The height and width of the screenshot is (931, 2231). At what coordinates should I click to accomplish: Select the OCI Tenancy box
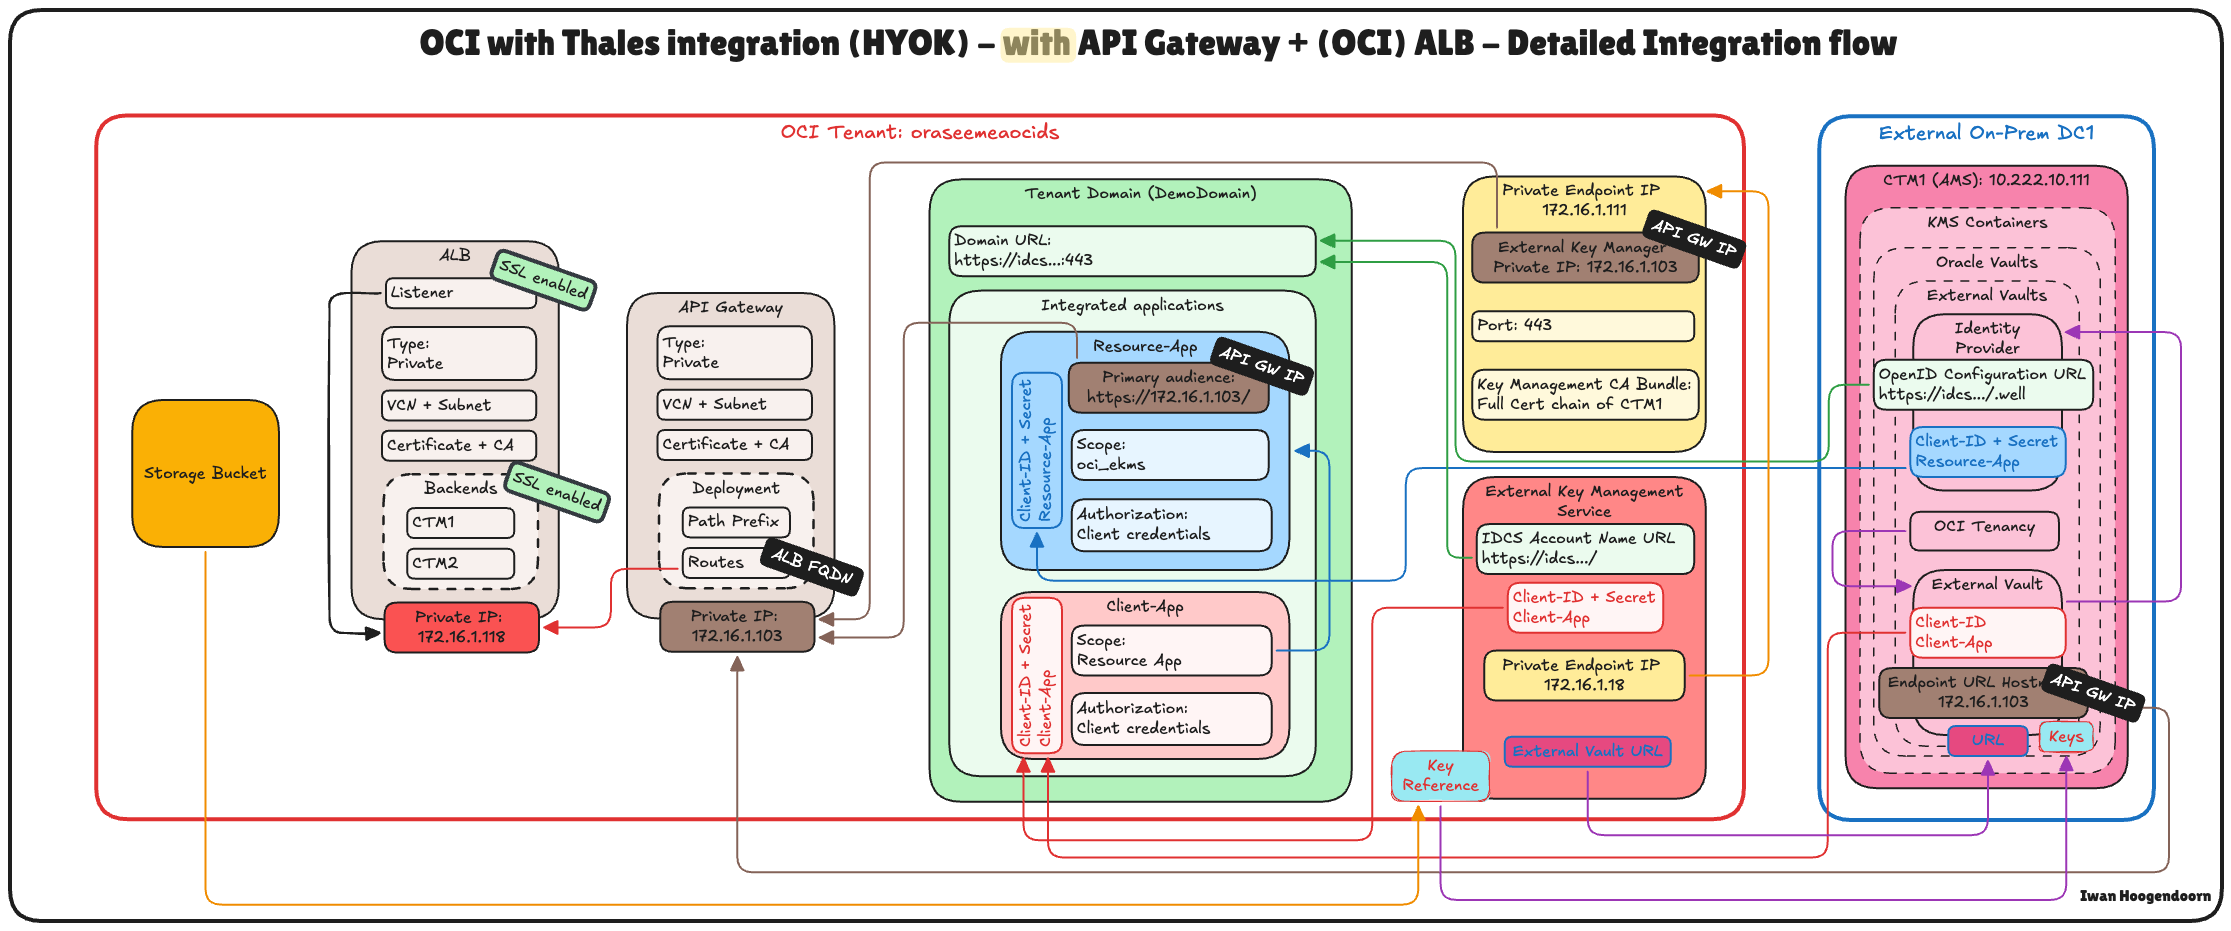pyautogui.click(x=1983, y=528)
